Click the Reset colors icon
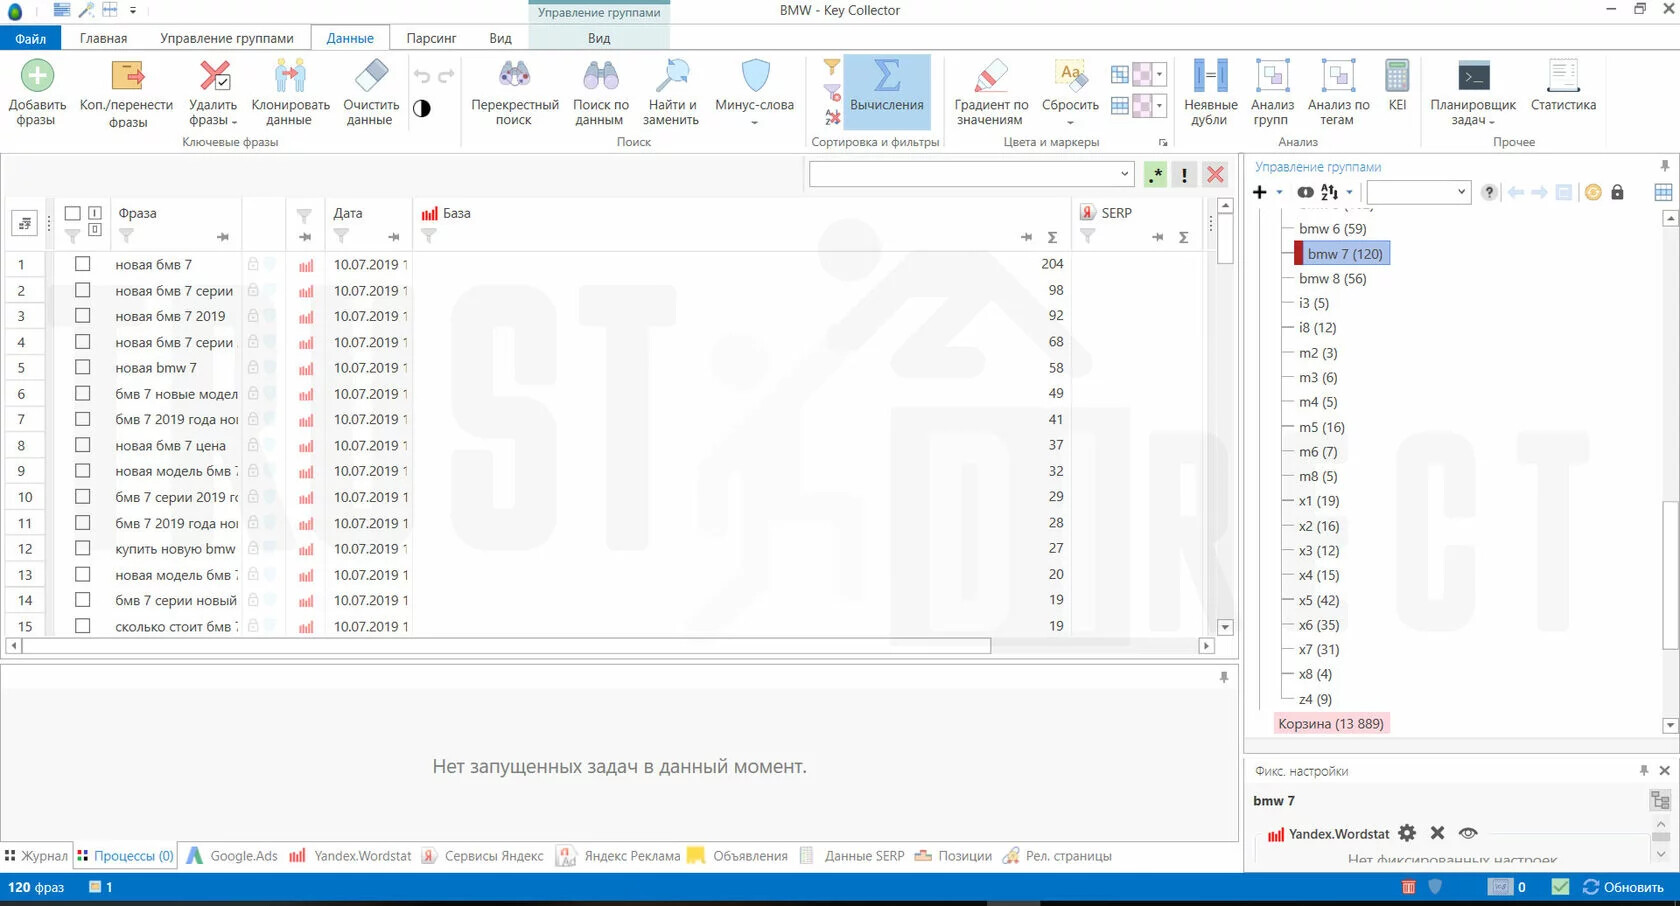This screenshot has width=1680, height=906. [x=1070, y=75]
